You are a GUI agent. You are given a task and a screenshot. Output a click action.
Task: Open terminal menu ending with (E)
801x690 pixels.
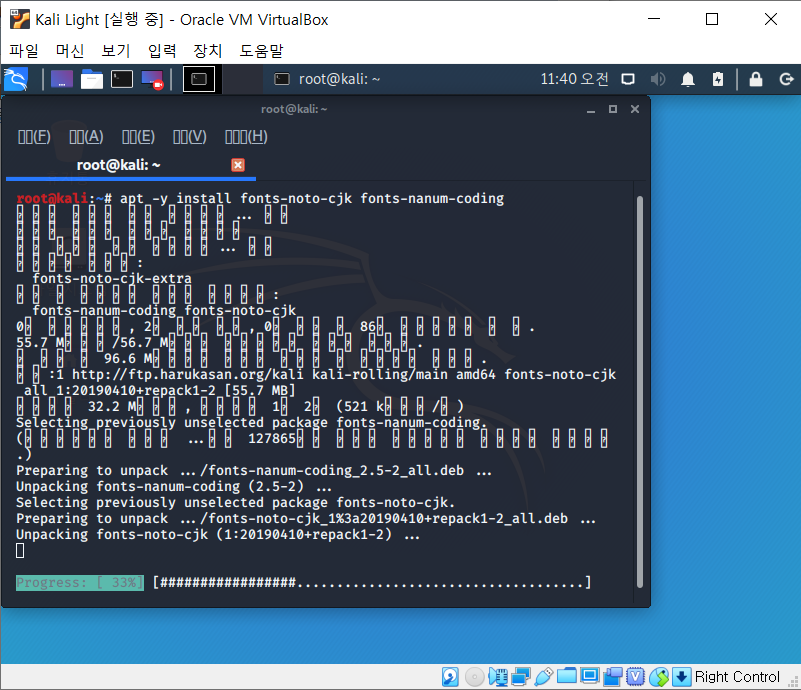[138, 137]
